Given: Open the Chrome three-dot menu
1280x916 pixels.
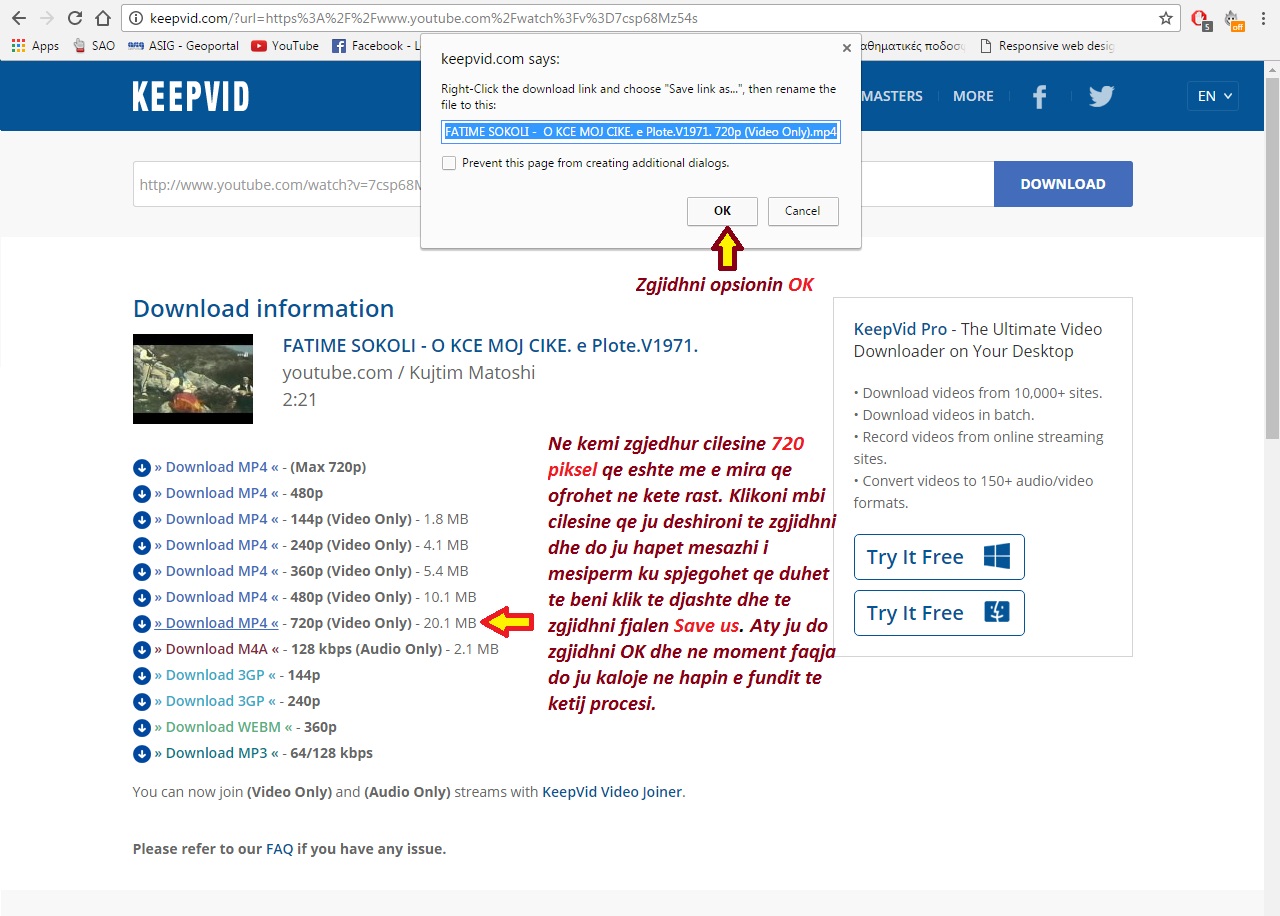Looking at the screenshot, I should click(1263, 18).
